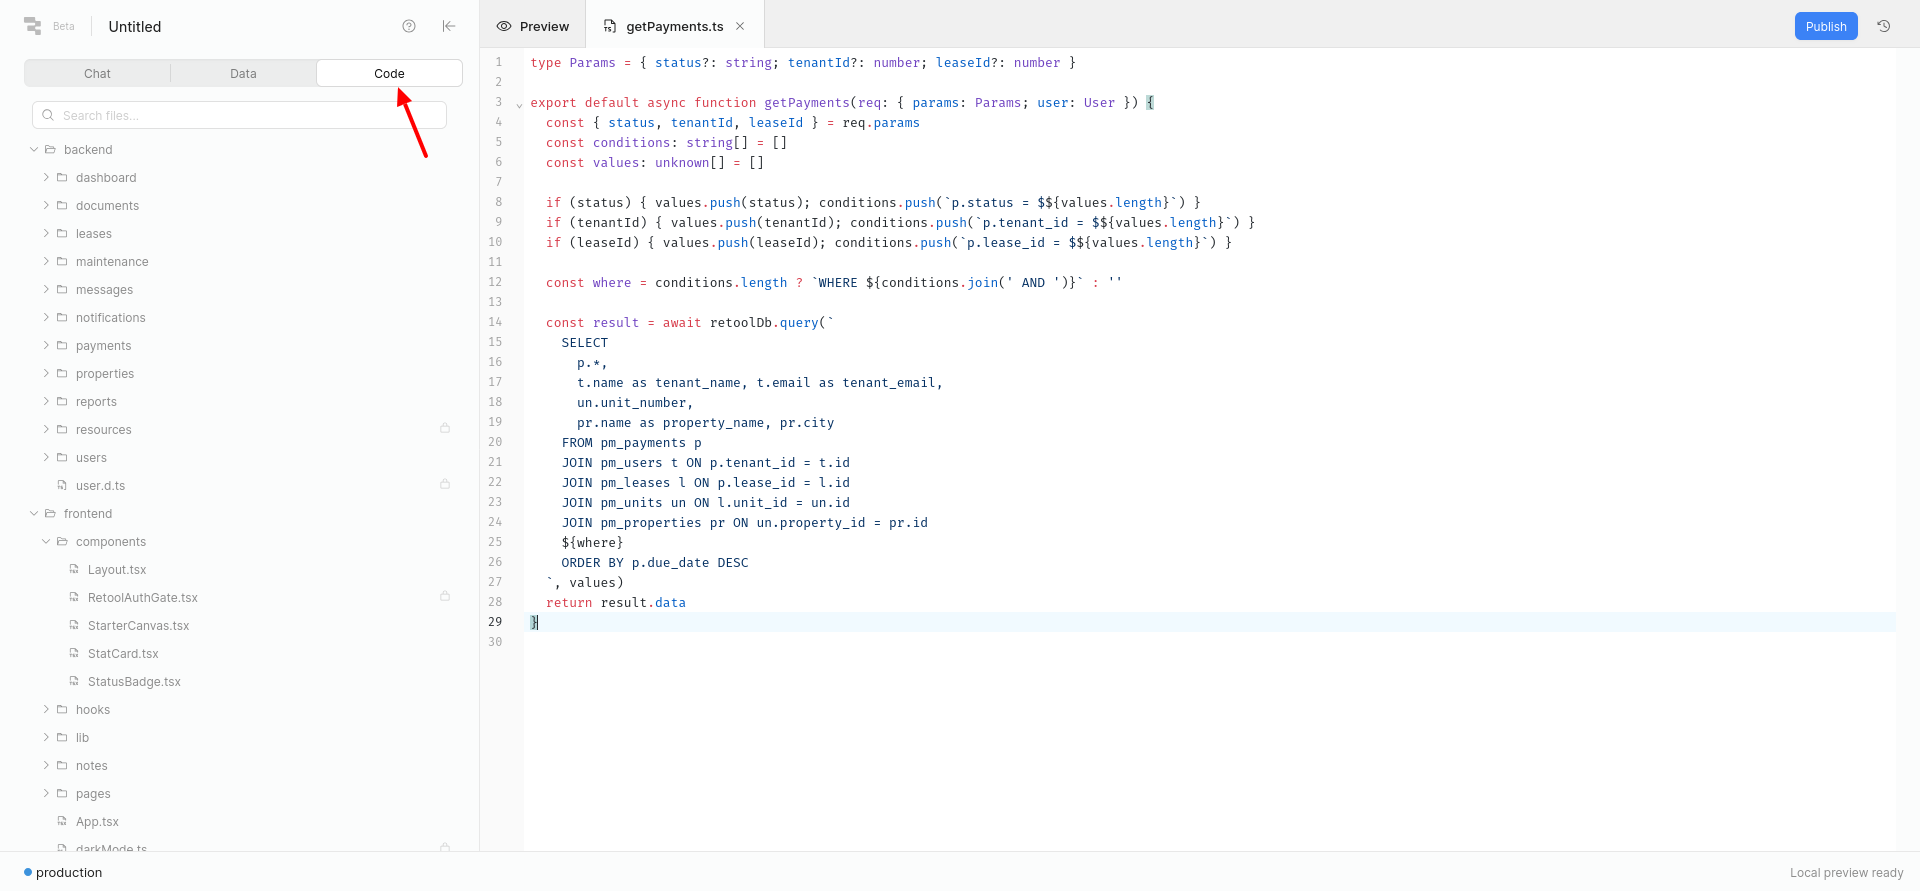
Task: Collapse the components folder chevron
Action: click(x=46, y=541)
